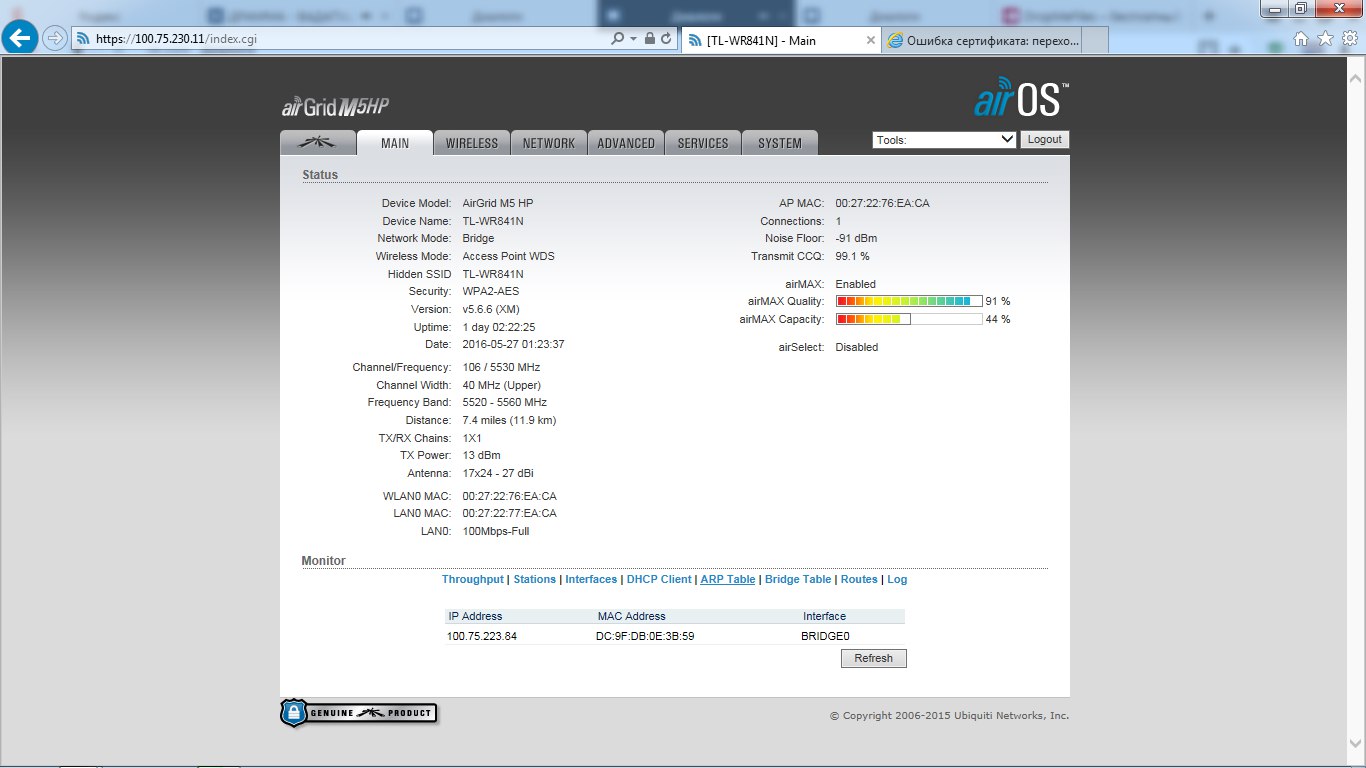Switch to the MAIN tab

395,143
